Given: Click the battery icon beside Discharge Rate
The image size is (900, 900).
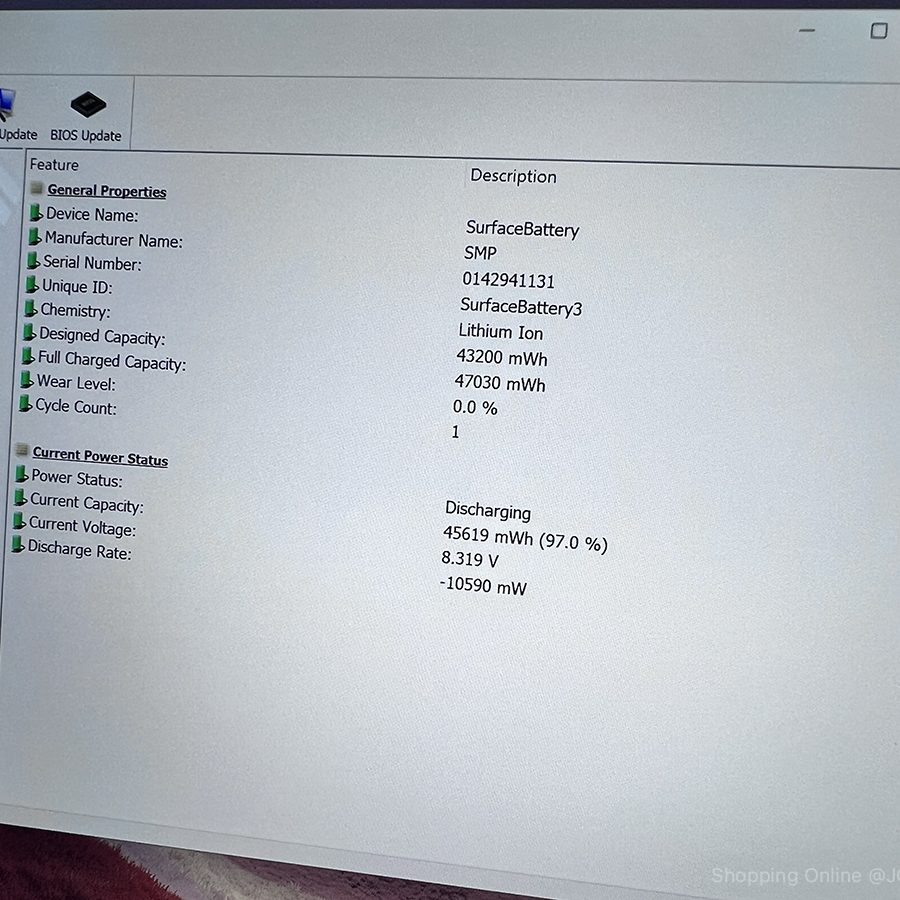Looking at the screenshot, I should (18, 545).
